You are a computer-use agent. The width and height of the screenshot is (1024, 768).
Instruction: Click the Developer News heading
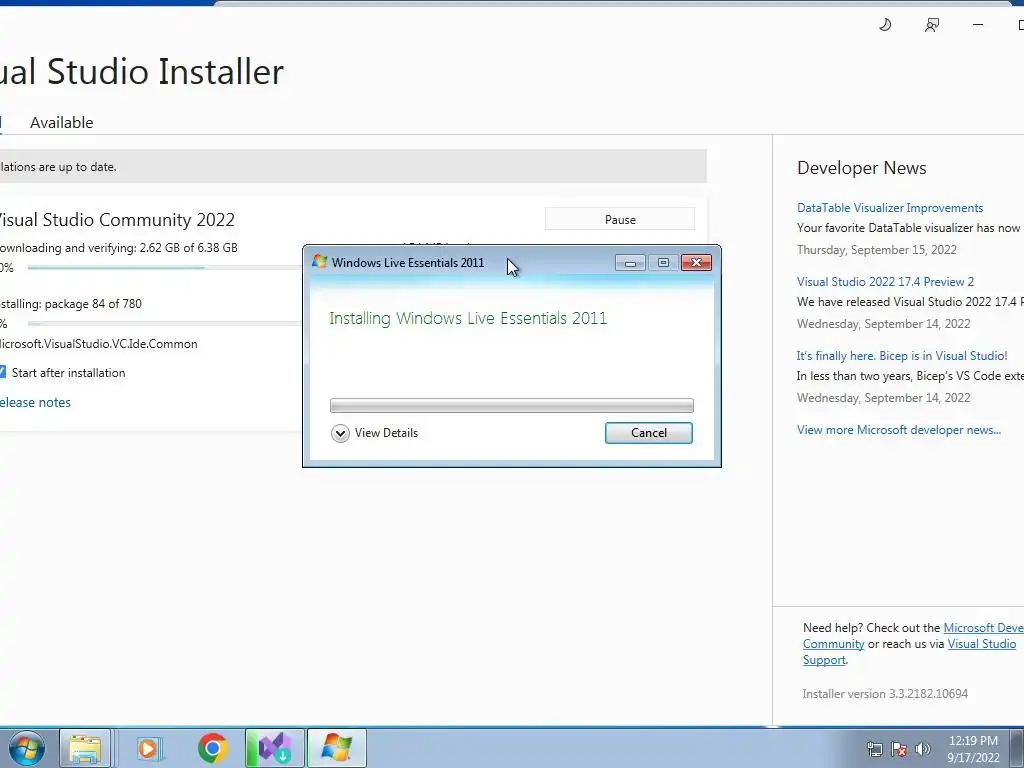pos(861,168)
